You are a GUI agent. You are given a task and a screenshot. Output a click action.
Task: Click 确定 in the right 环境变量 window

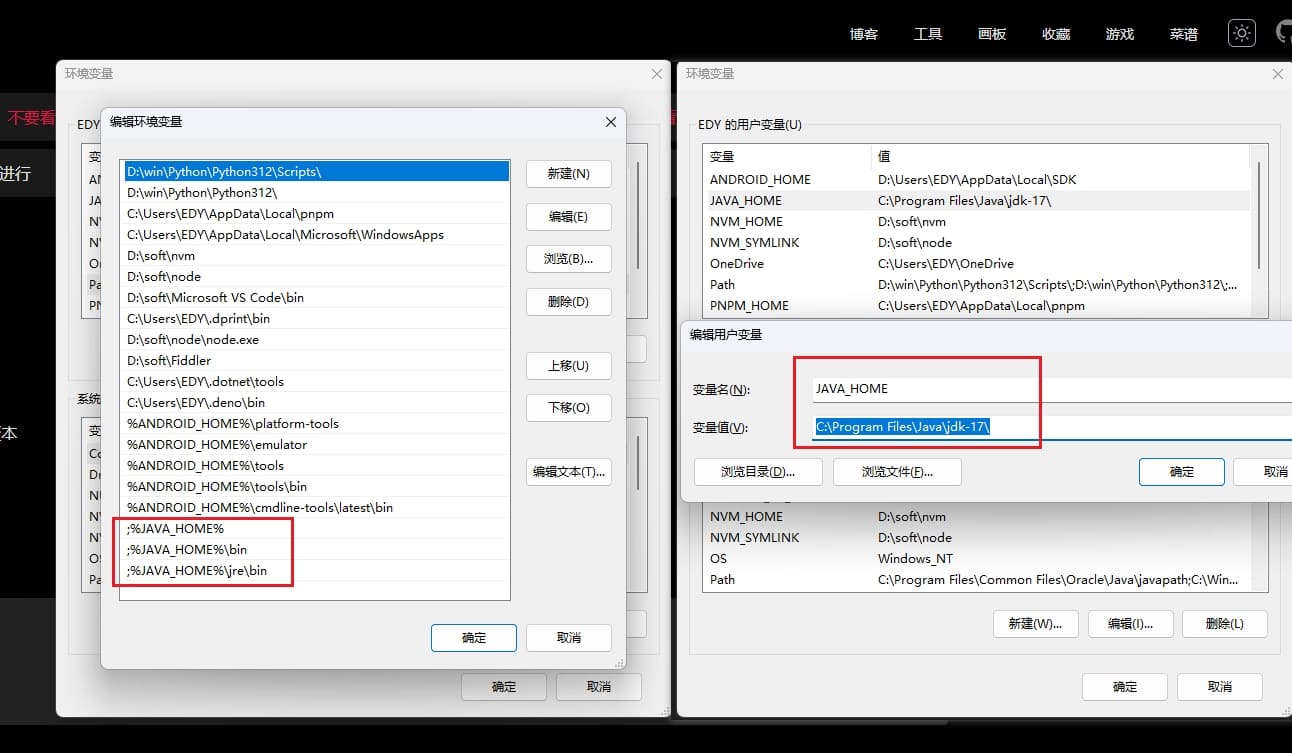[1125, 686]
